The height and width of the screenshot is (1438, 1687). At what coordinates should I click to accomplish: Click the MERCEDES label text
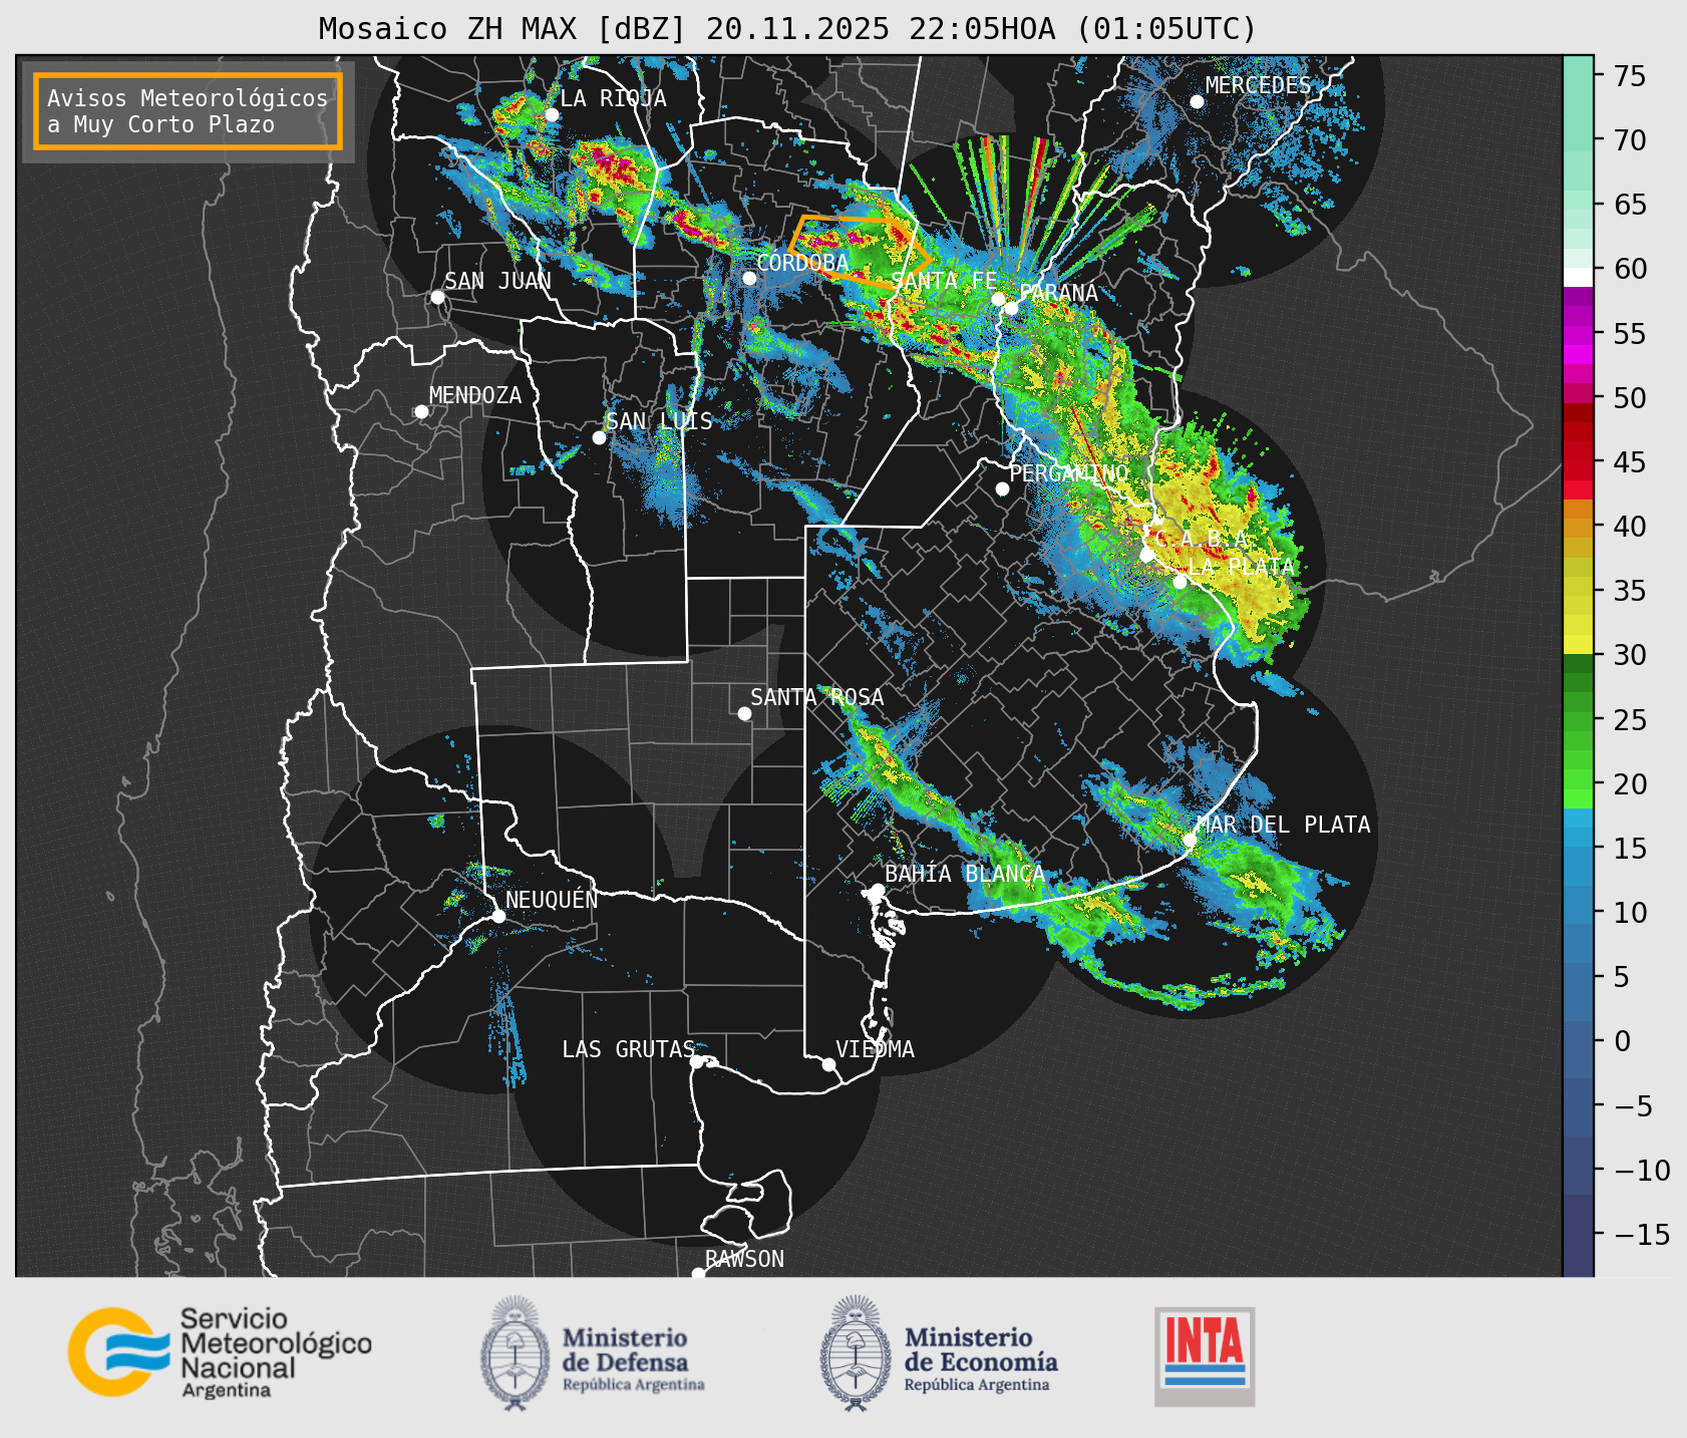click(x=1258, y=86)
